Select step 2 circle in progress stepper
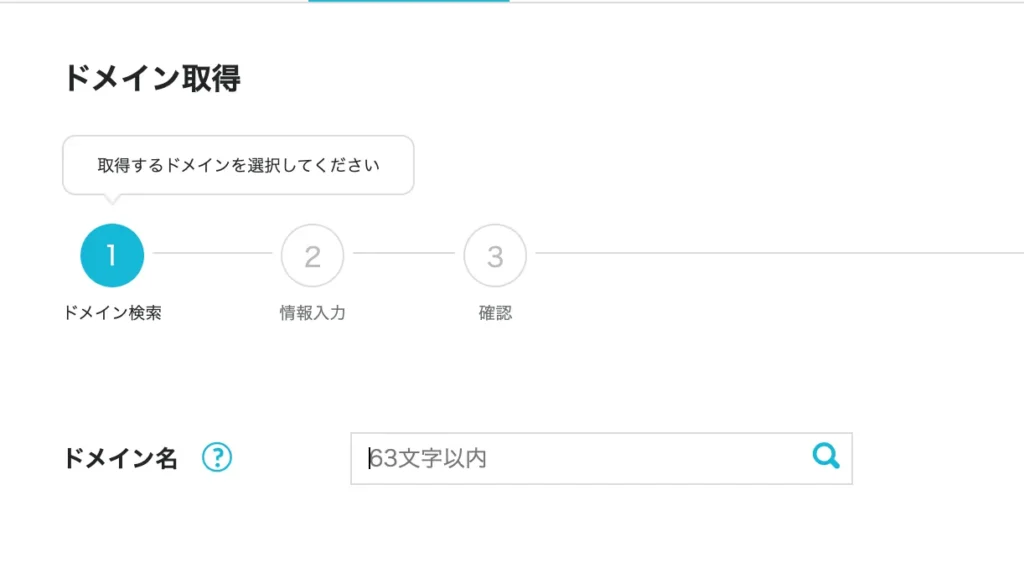Viewport: 1024px width, 588px height. click(312, 255)
